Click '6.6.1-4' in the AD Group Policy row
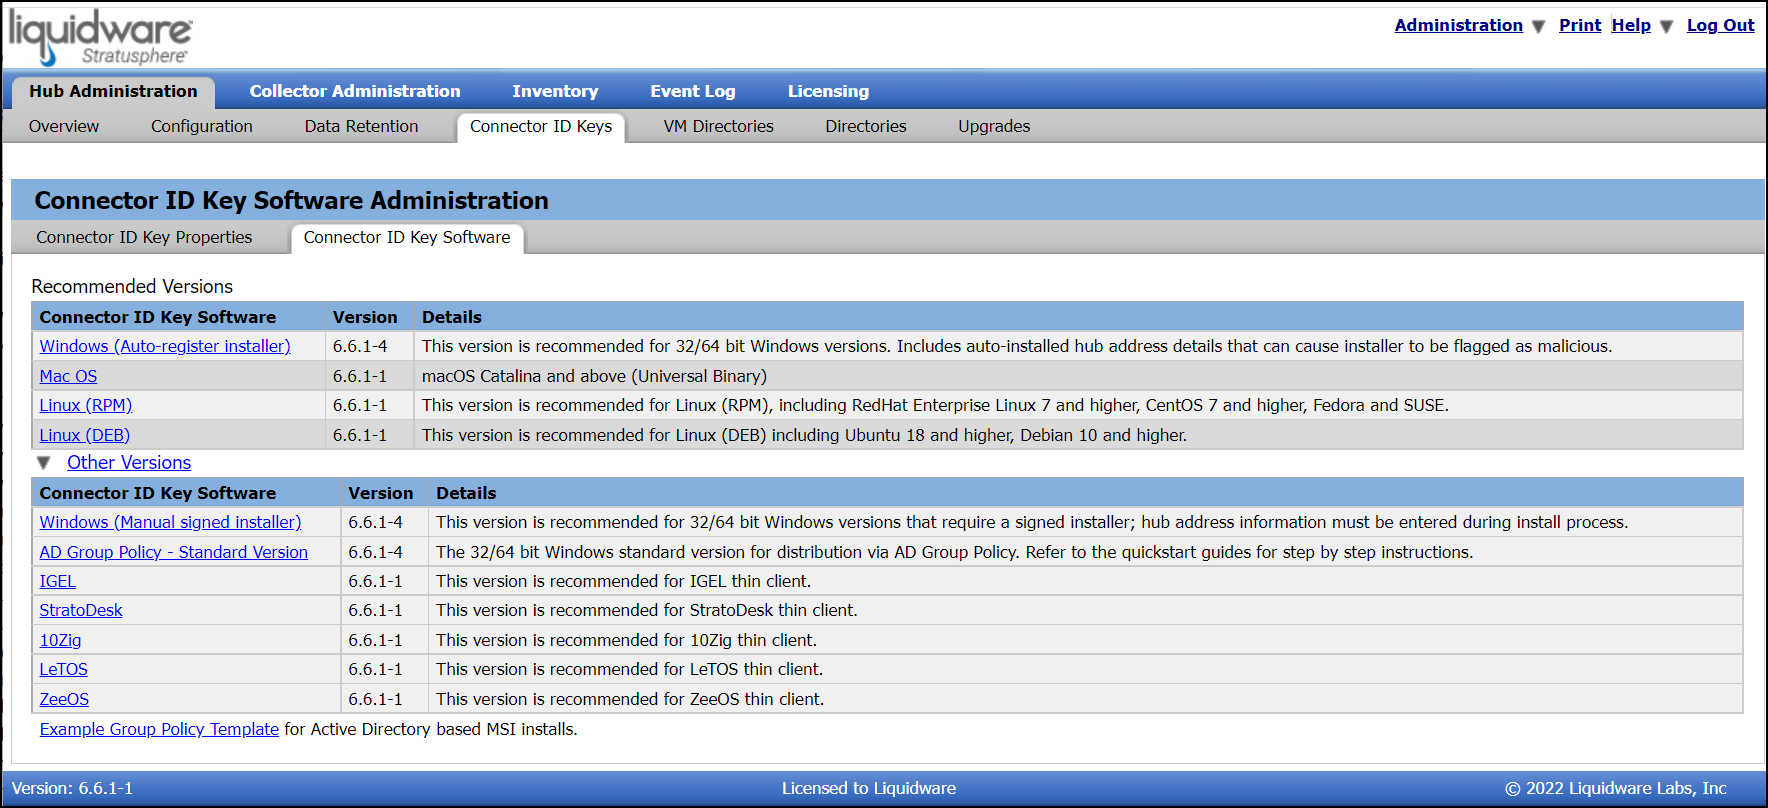 376,552
